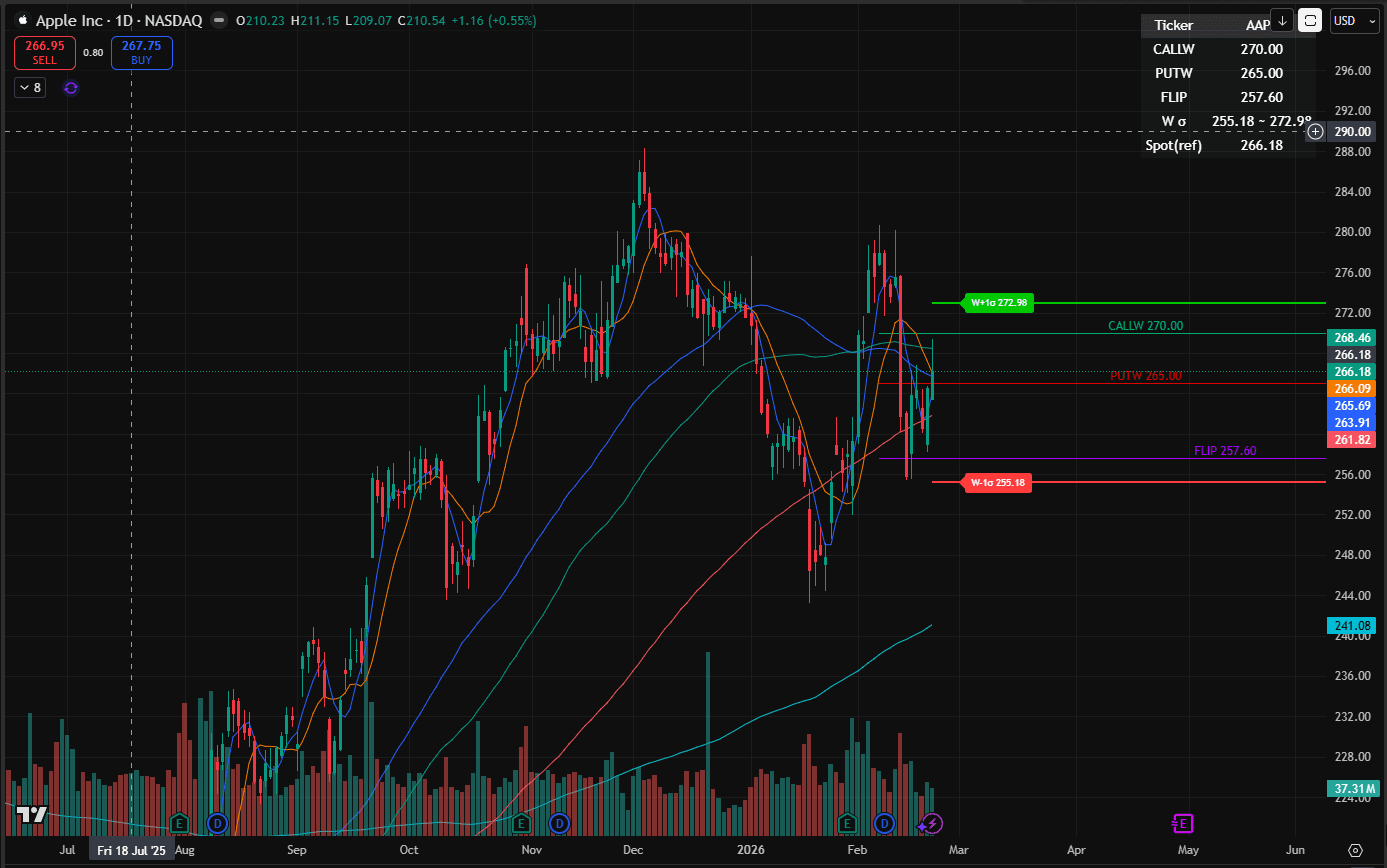Click the down-arrow button near USD

coord(1283,20)
